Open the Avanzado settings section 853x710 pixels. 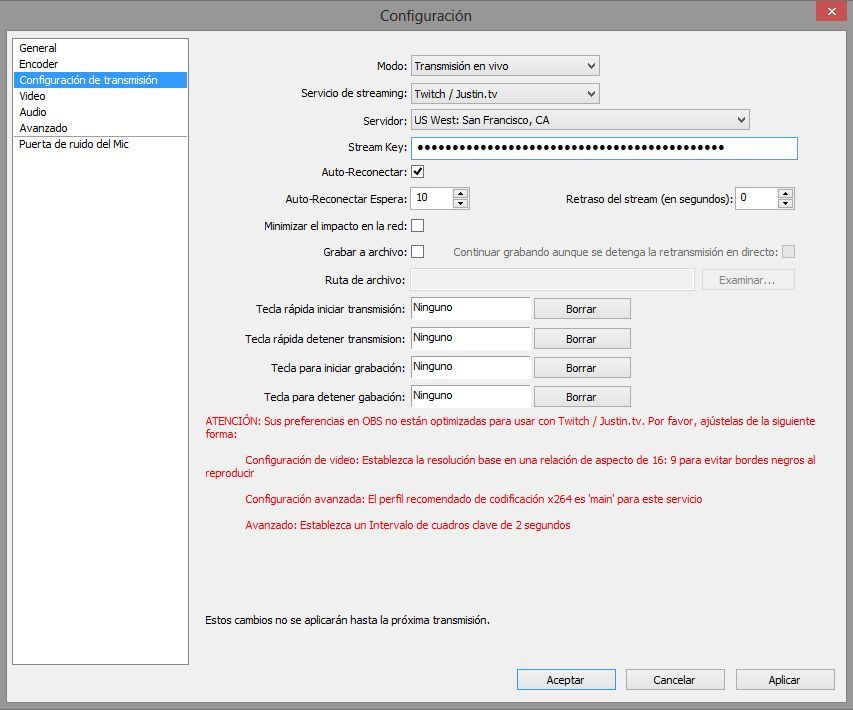click(100, 128)
